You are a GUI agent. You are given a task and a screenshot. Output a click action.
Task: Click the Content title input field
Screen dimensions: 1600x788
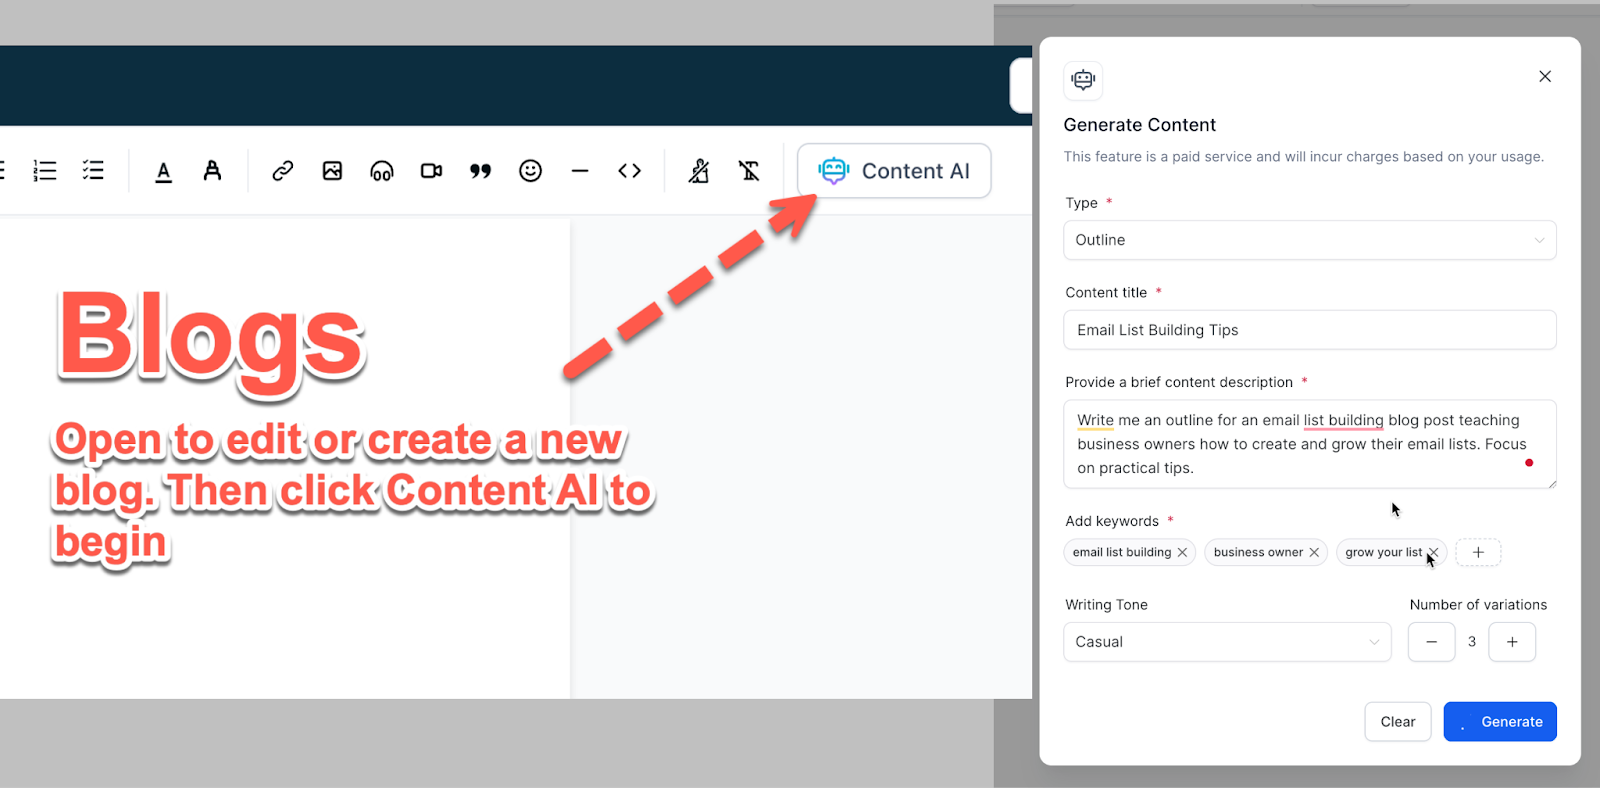point(1310,330)
